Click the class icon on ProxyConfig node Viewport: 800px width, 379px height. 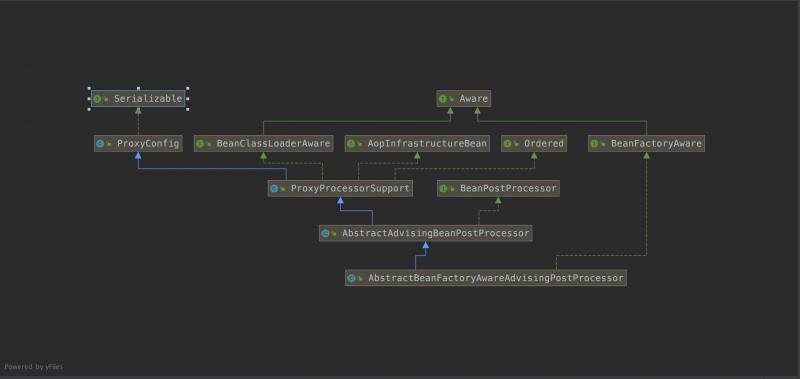tap(100, 144)
